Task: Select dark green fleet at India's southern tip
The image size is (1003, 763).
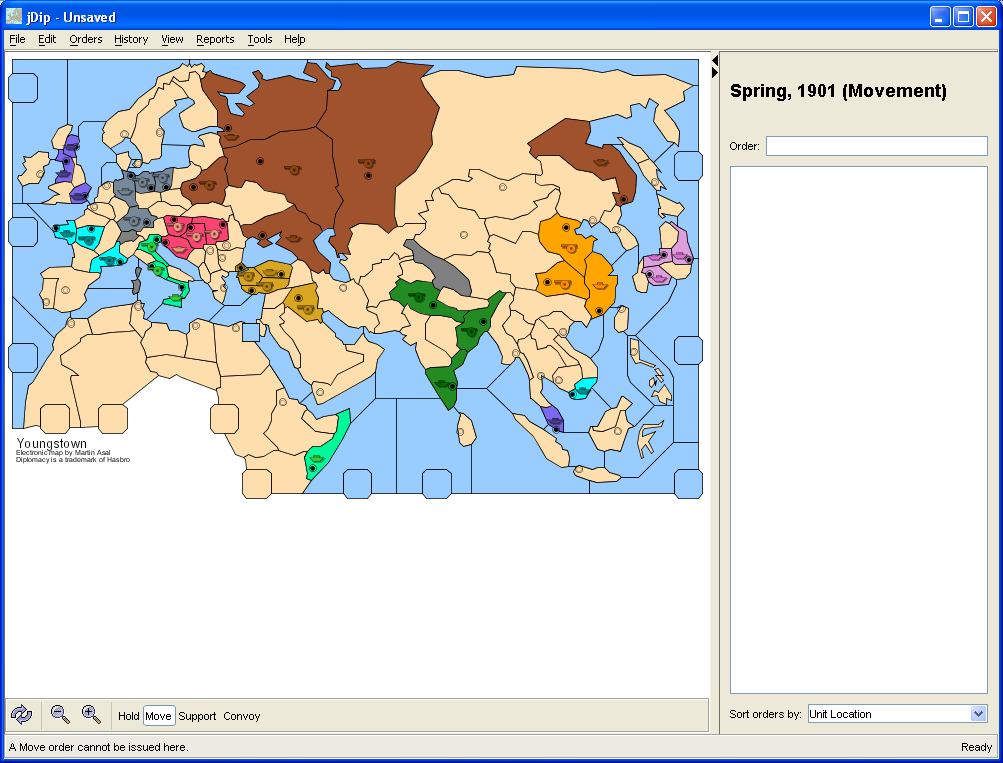Action: 442,384
